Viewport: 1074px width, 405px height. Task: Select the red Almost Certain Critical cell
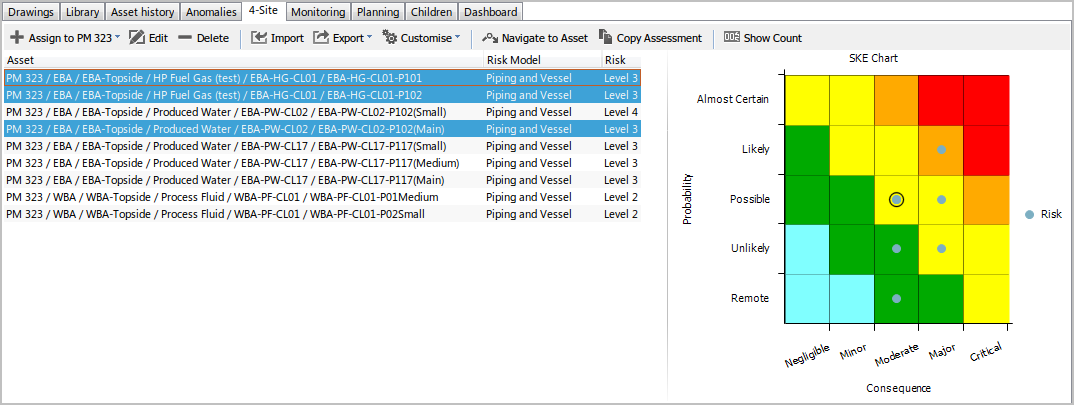(985, 99)
